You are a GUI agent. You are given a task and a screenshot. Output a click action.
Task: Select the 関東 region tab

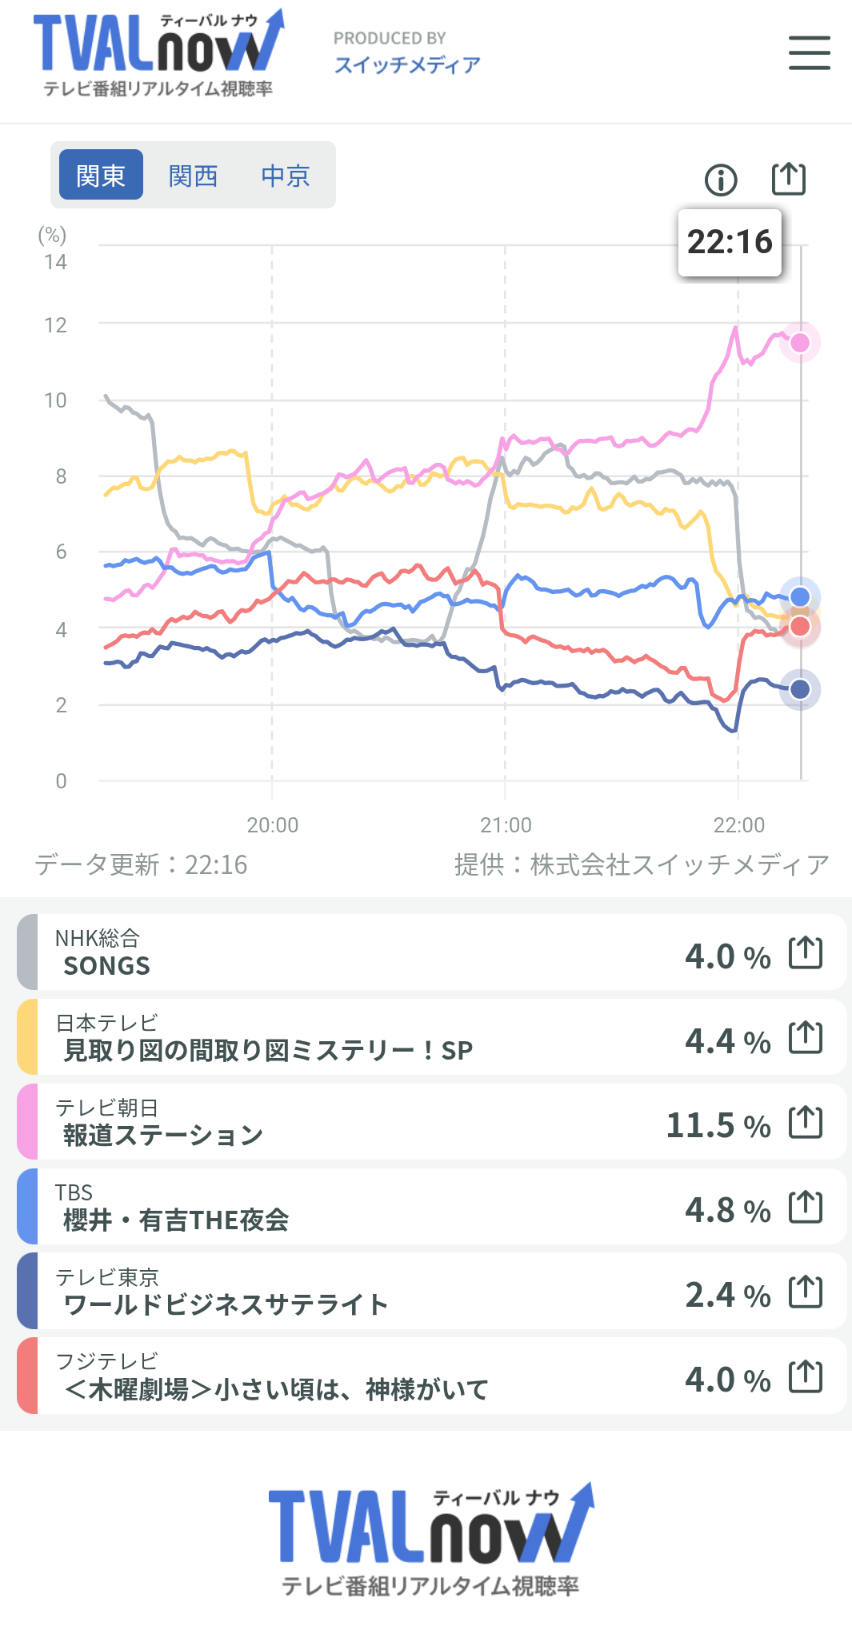[x=101, y=176]
